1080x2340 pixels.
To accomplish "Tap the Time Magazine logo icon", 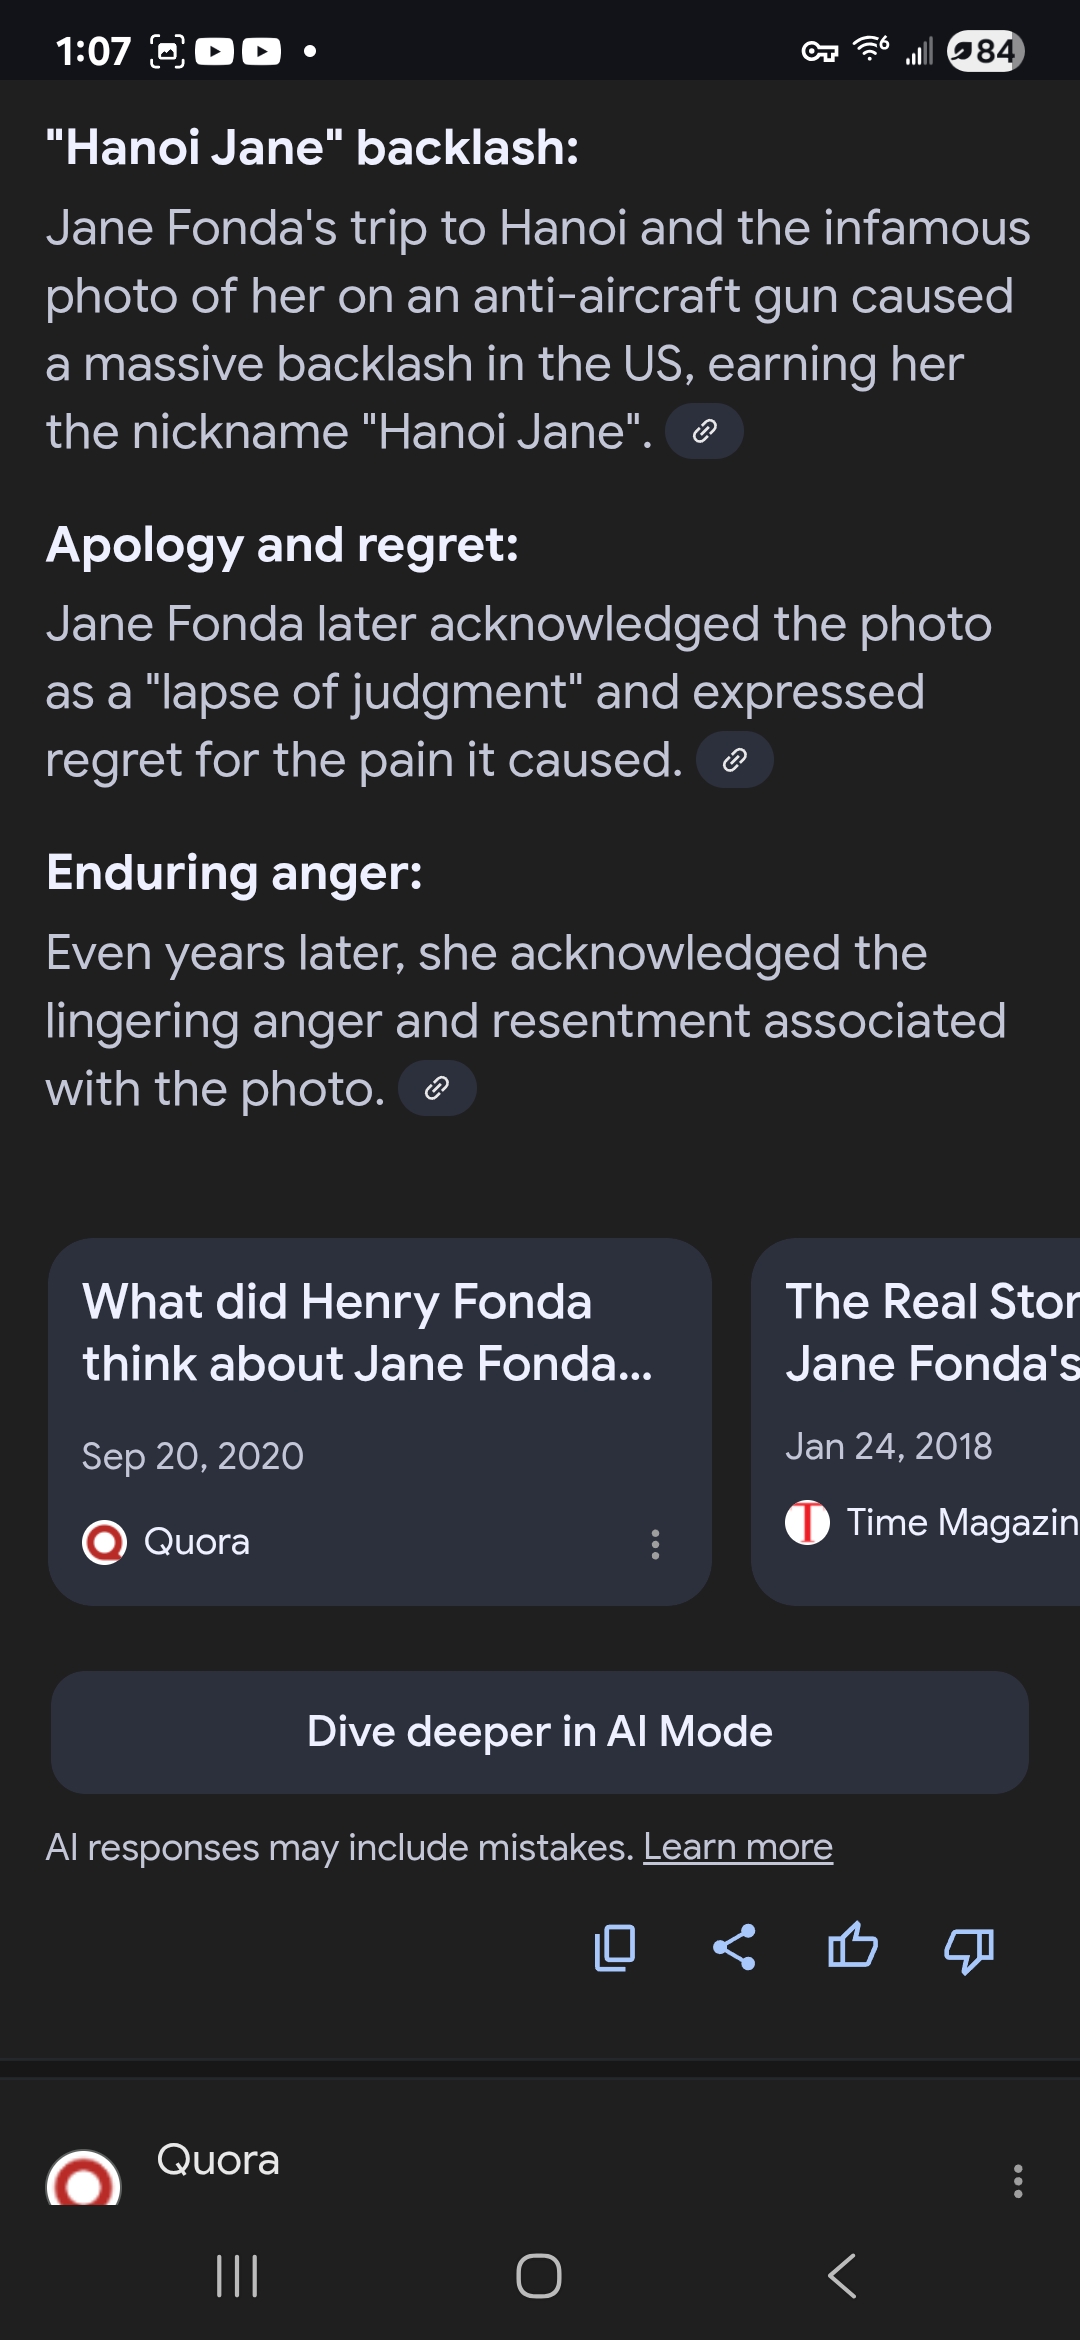I will (x=807, y=1523).
